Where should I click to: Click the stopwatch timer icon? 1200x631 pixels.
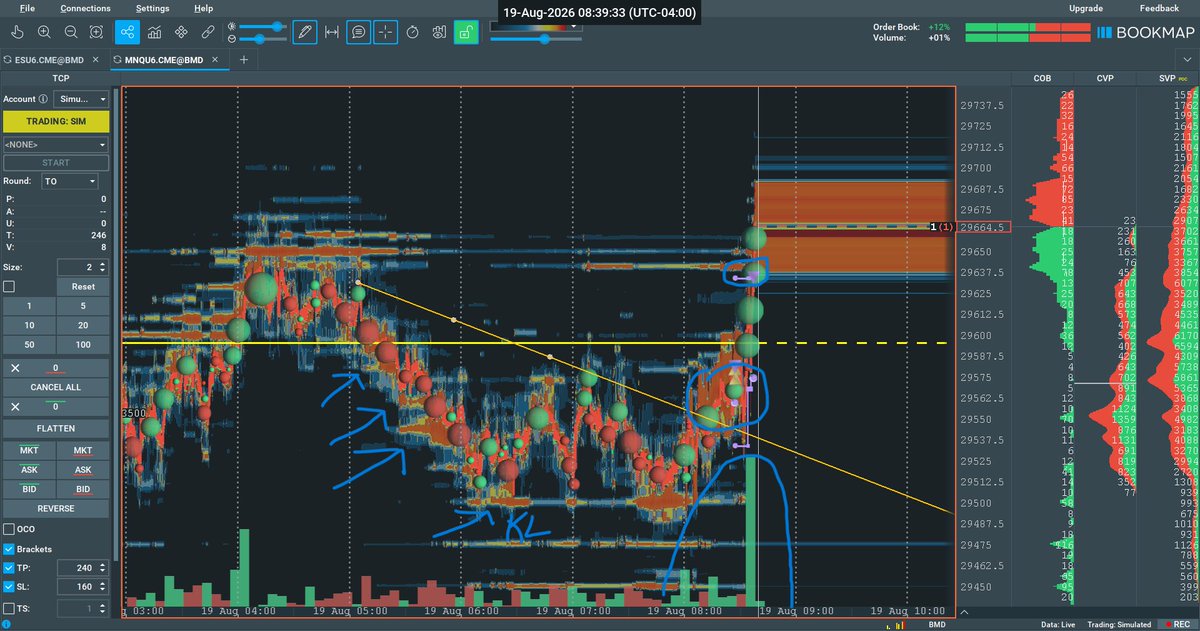click(412, 32)
